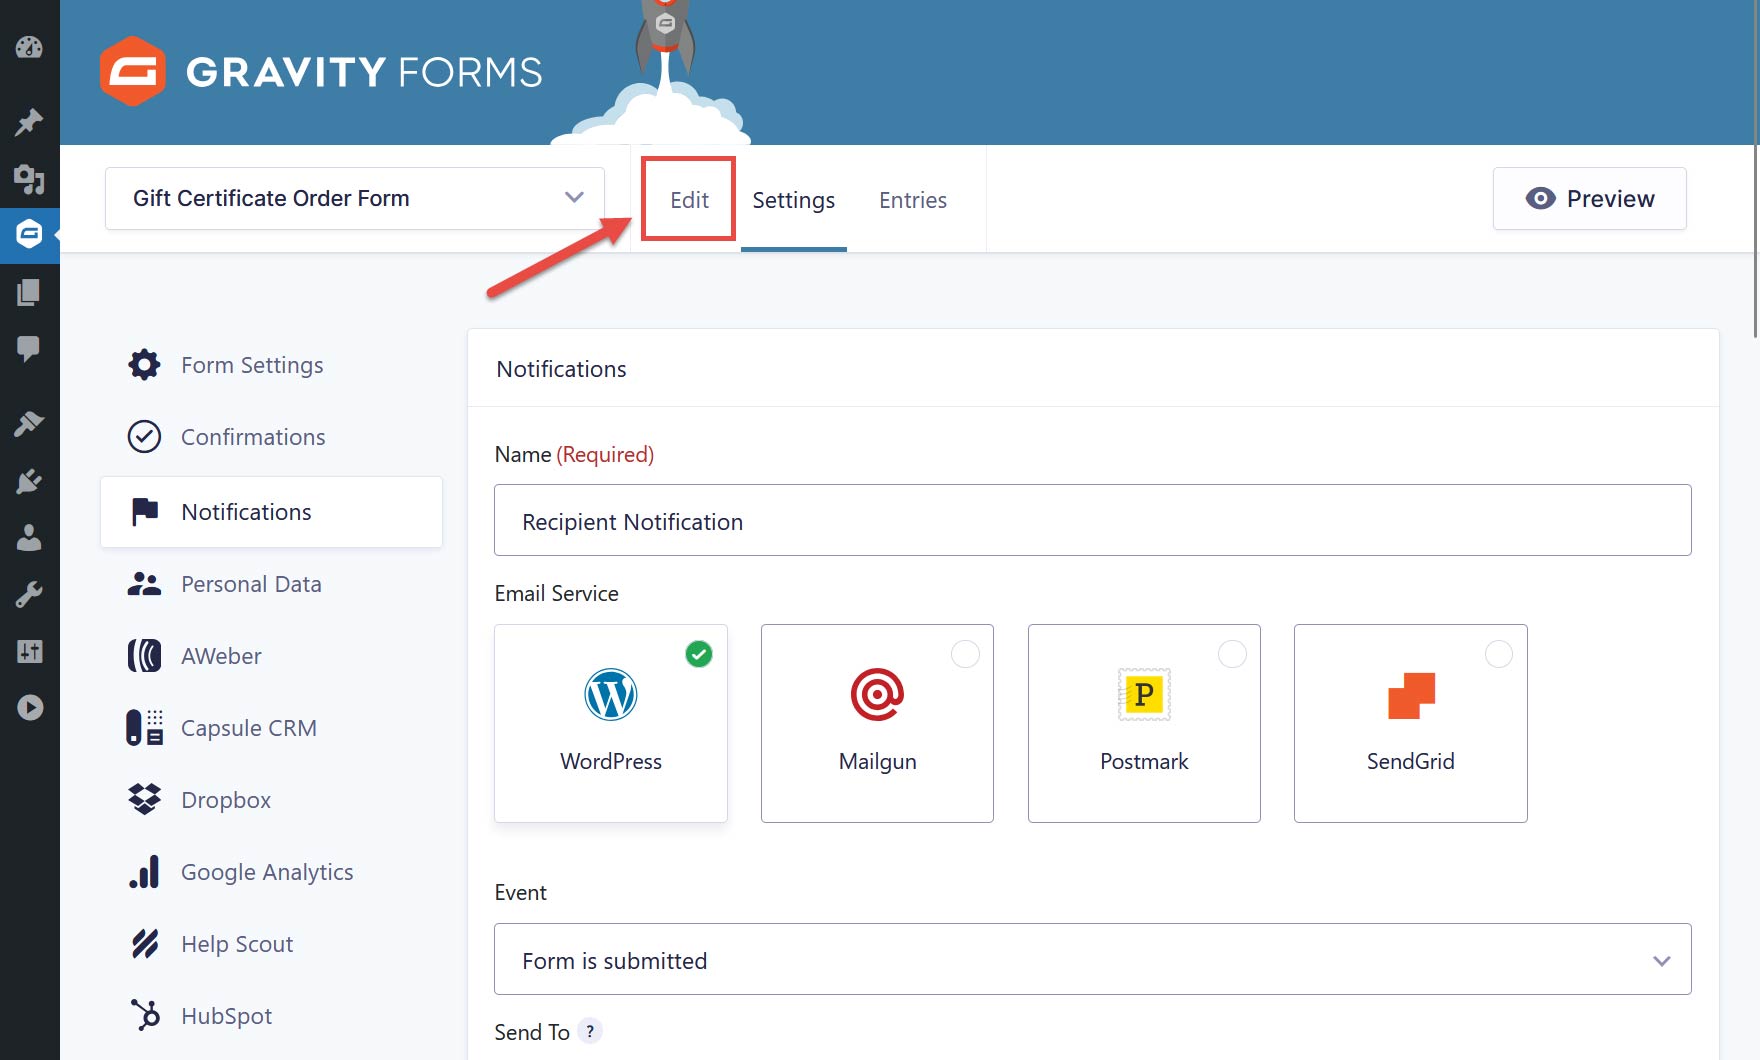
Task: Click the HubSpot icon
Action: pyautogui.click(x=144, y=1015)
